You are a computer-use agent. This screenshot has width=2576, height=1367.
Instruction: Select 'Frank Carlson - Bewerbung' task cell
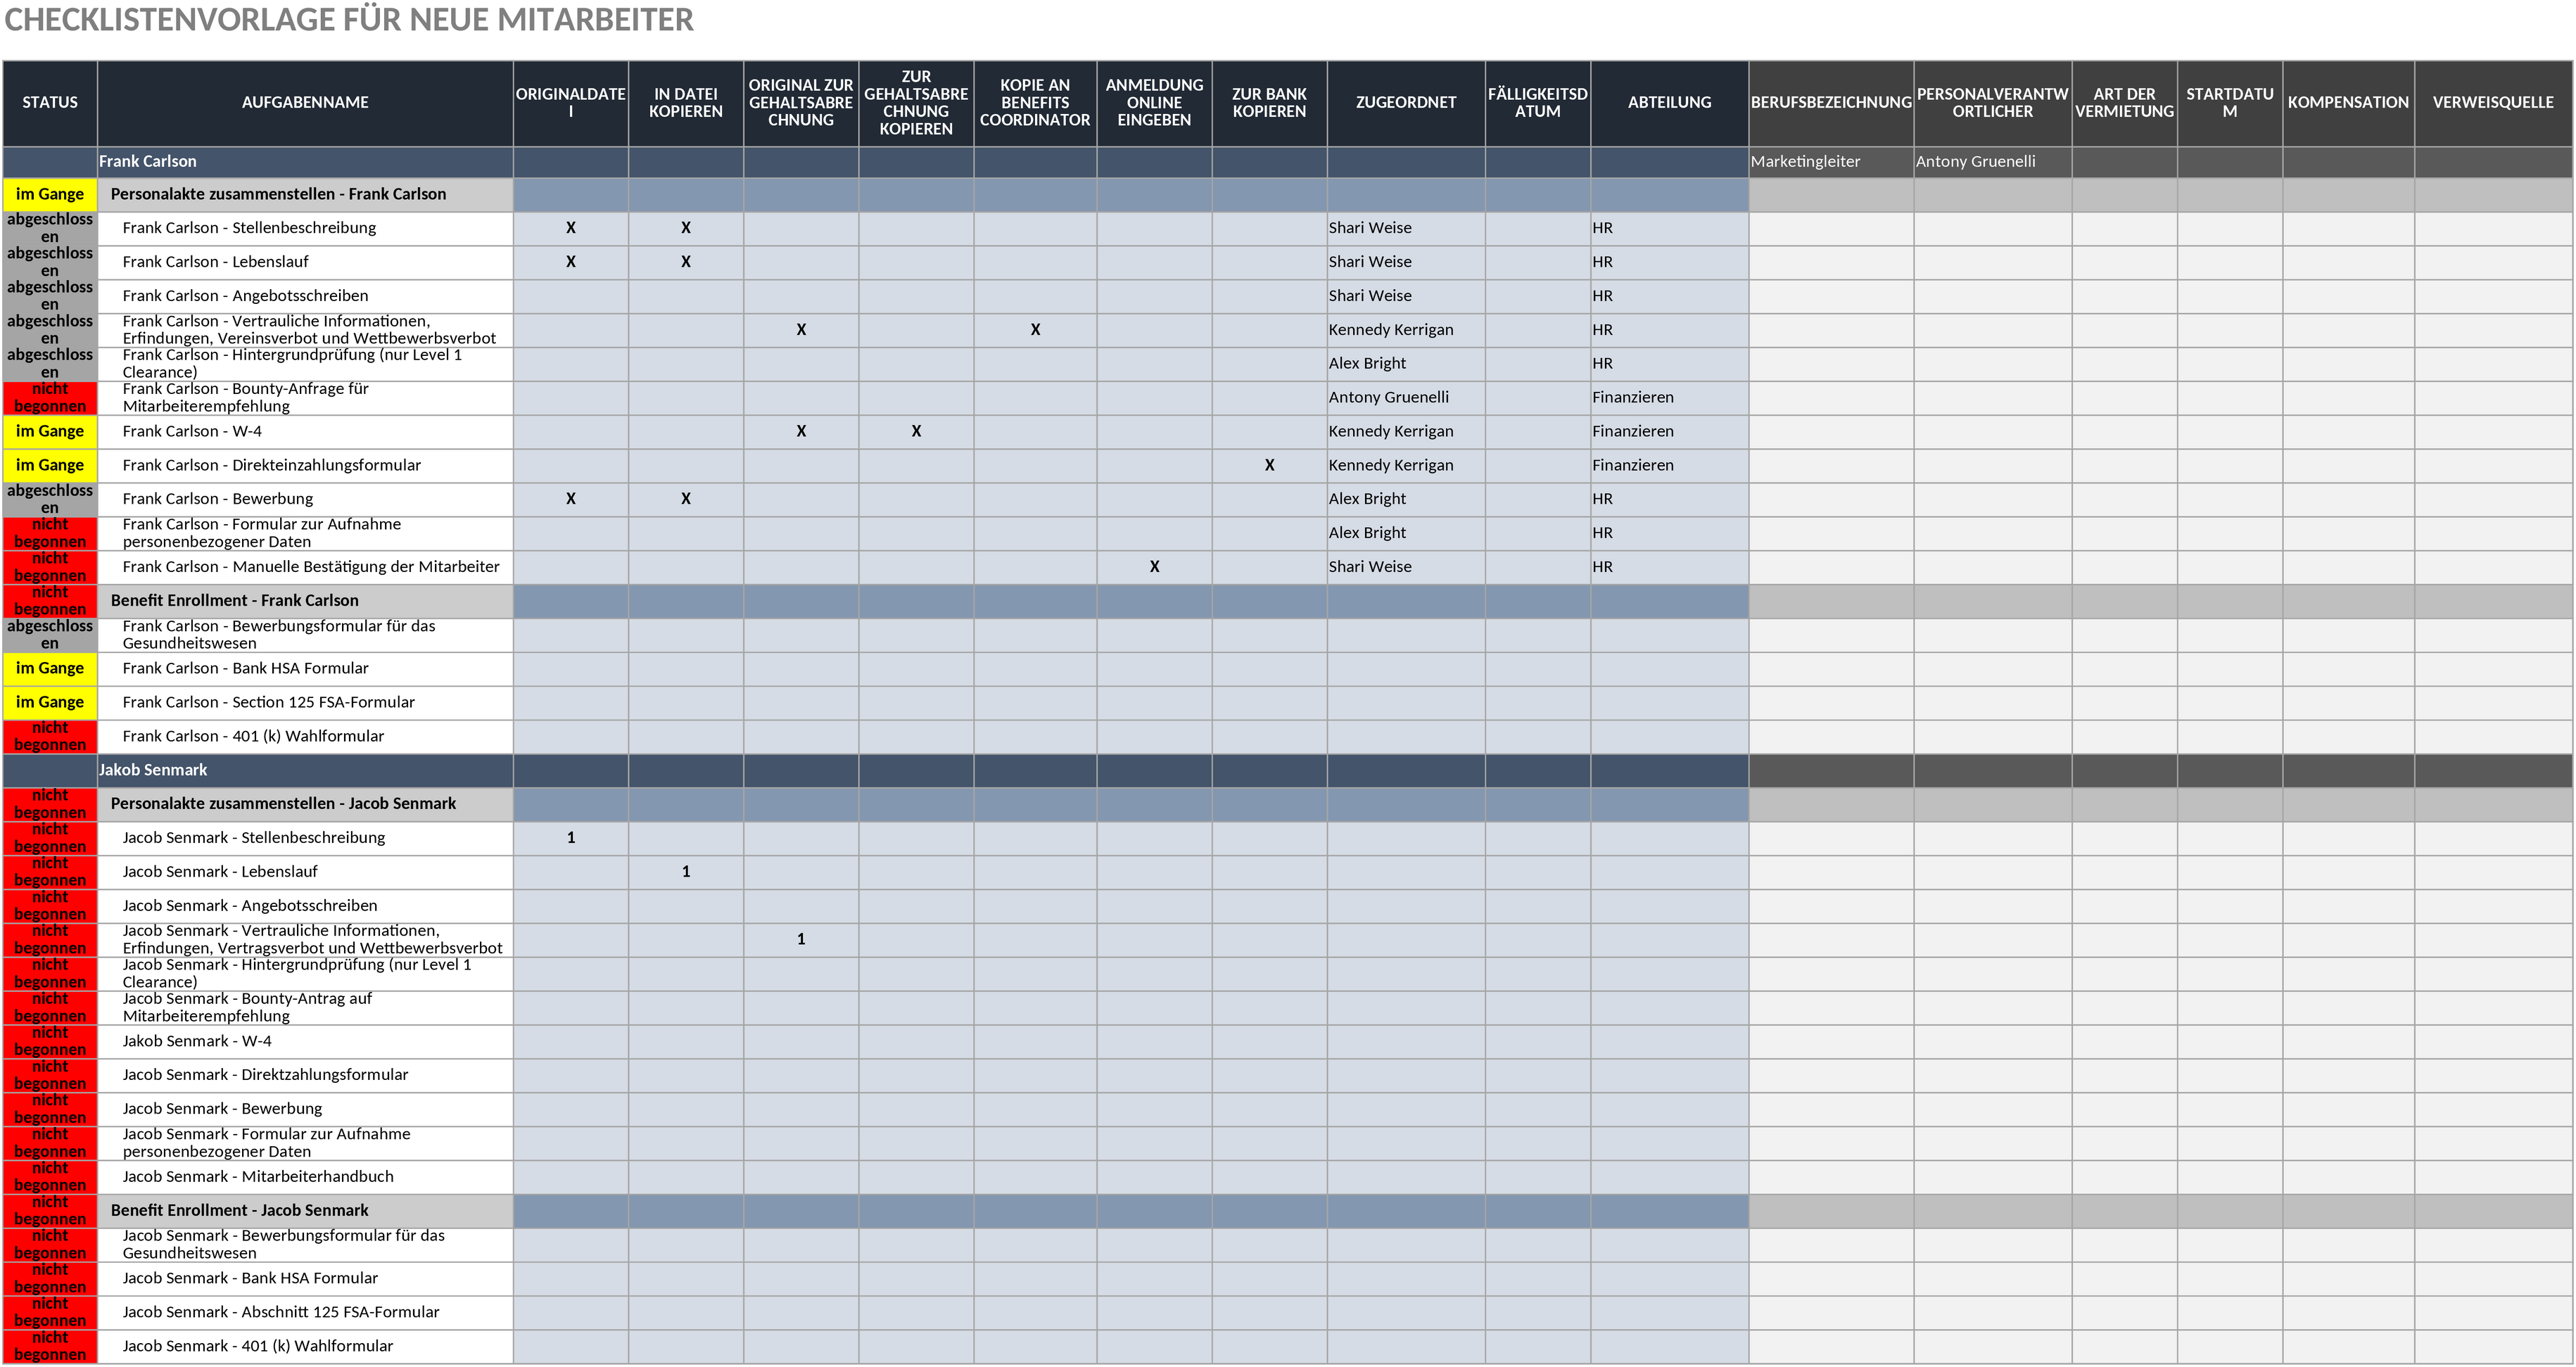[x=305, y=499]
